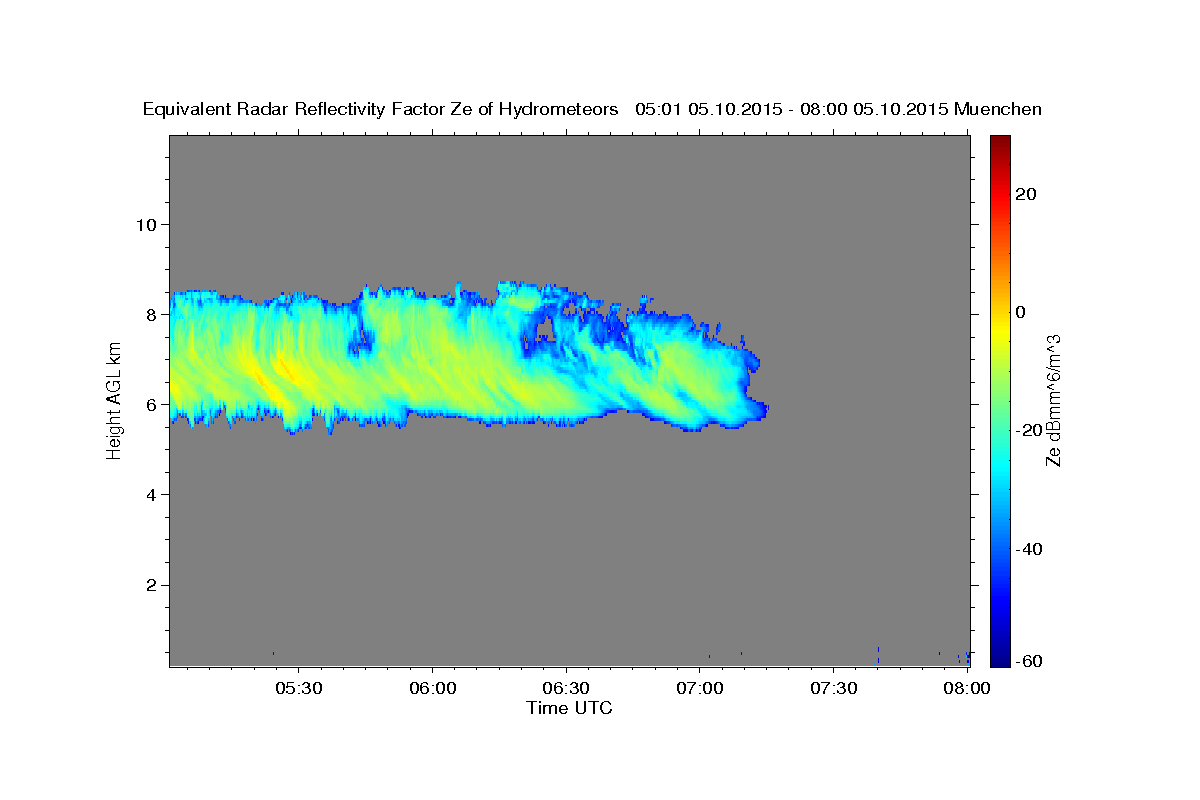
Task: Select the 05:30 time tick label
Action: (x=299, y=688)
